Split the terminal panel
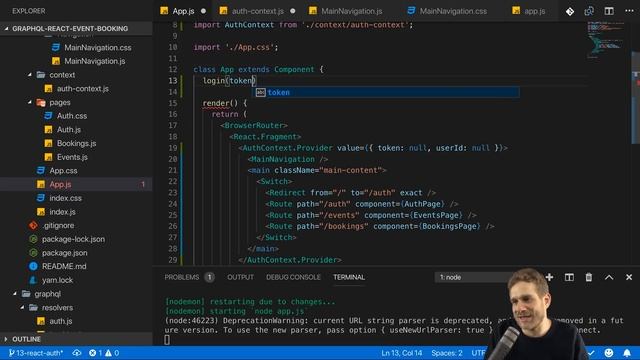 pyautogui.click(x=569, y=278)
